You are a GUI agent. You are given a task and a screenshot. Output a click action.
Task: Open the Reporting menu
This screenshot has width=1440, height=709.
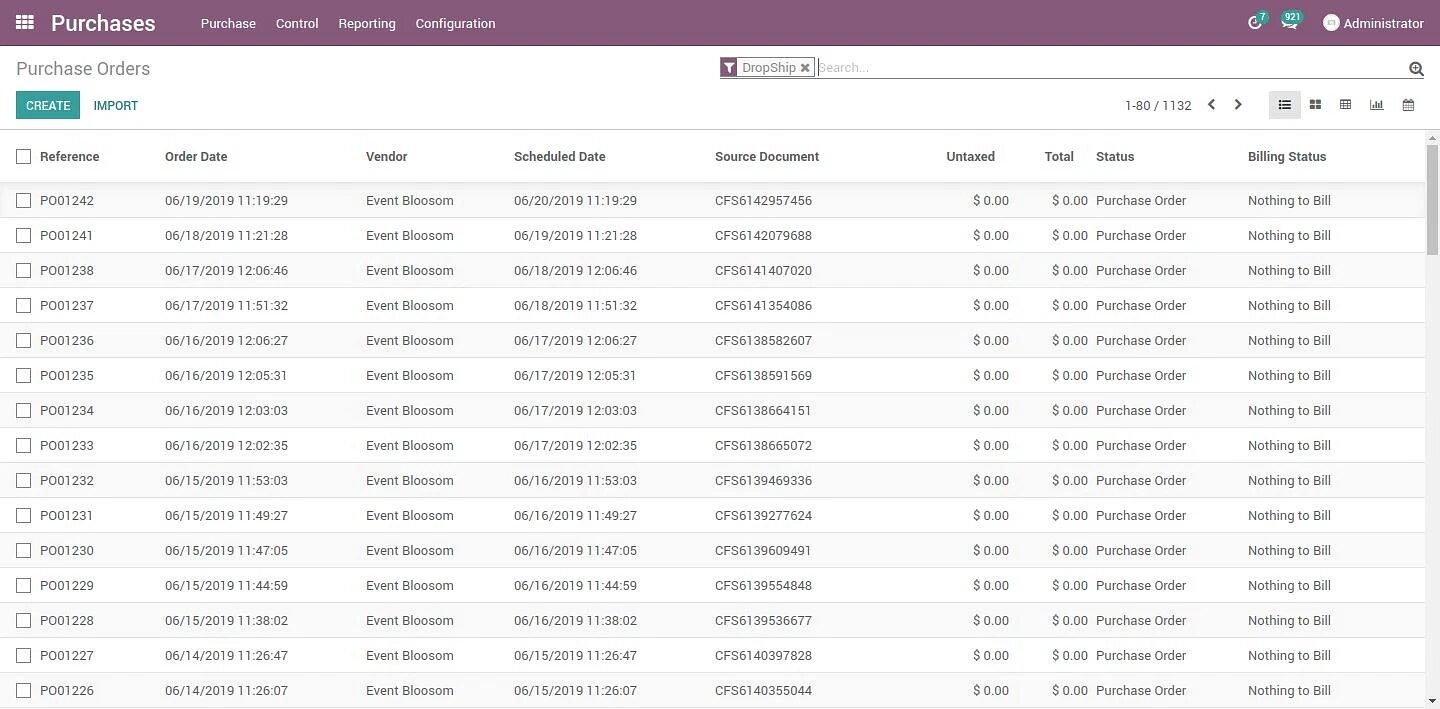pos(366,23)
